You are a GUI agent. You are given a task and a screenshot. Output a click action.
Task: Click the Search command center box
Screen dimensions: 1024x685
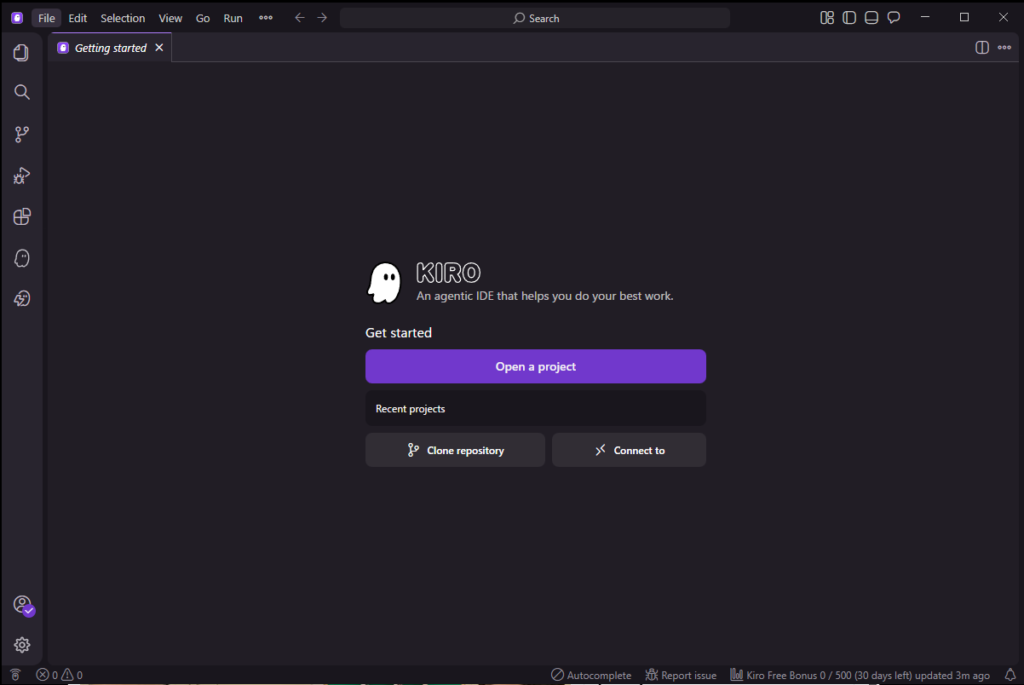(x=535, y=18)
